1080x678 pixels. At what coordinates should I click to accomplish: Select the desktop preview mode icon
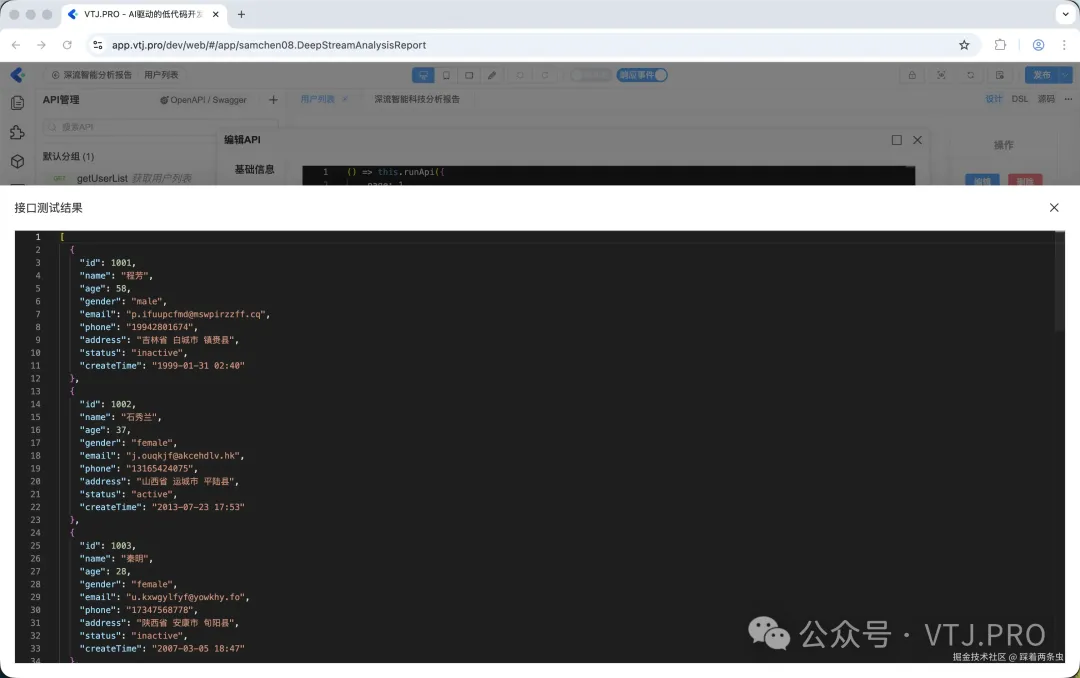coord(423,75)
